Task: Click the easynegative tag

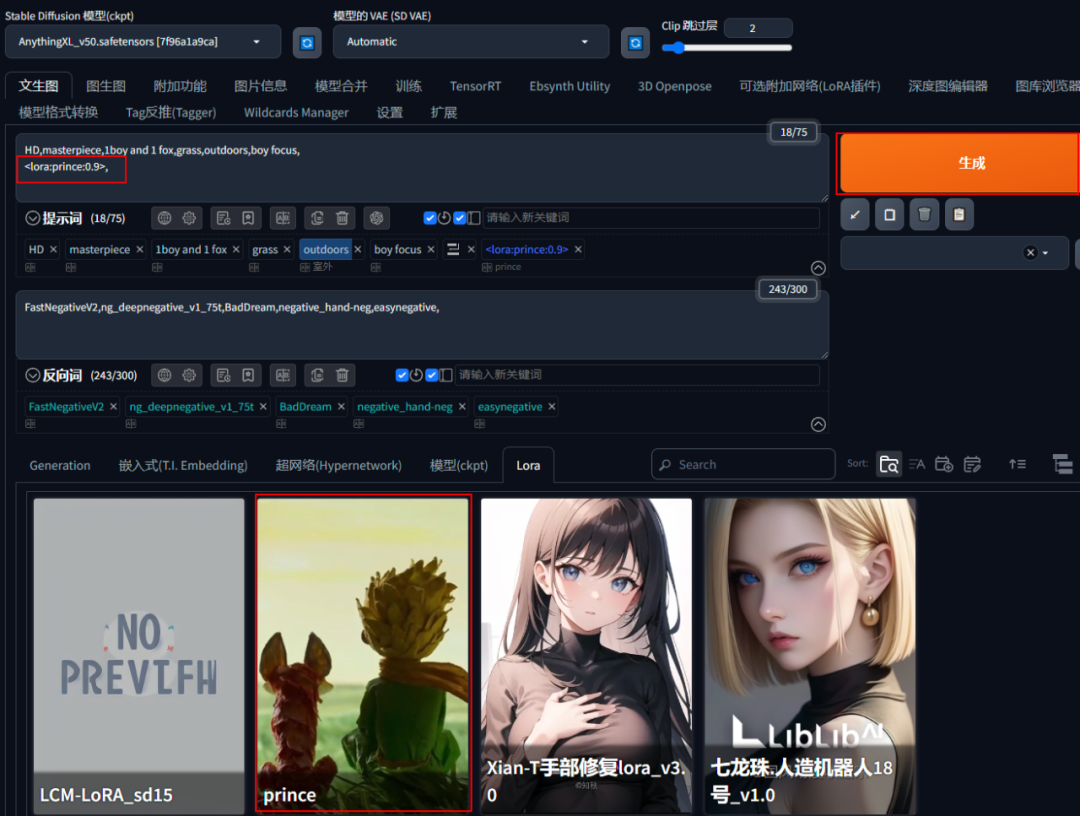Action: (x=510, y=407)
